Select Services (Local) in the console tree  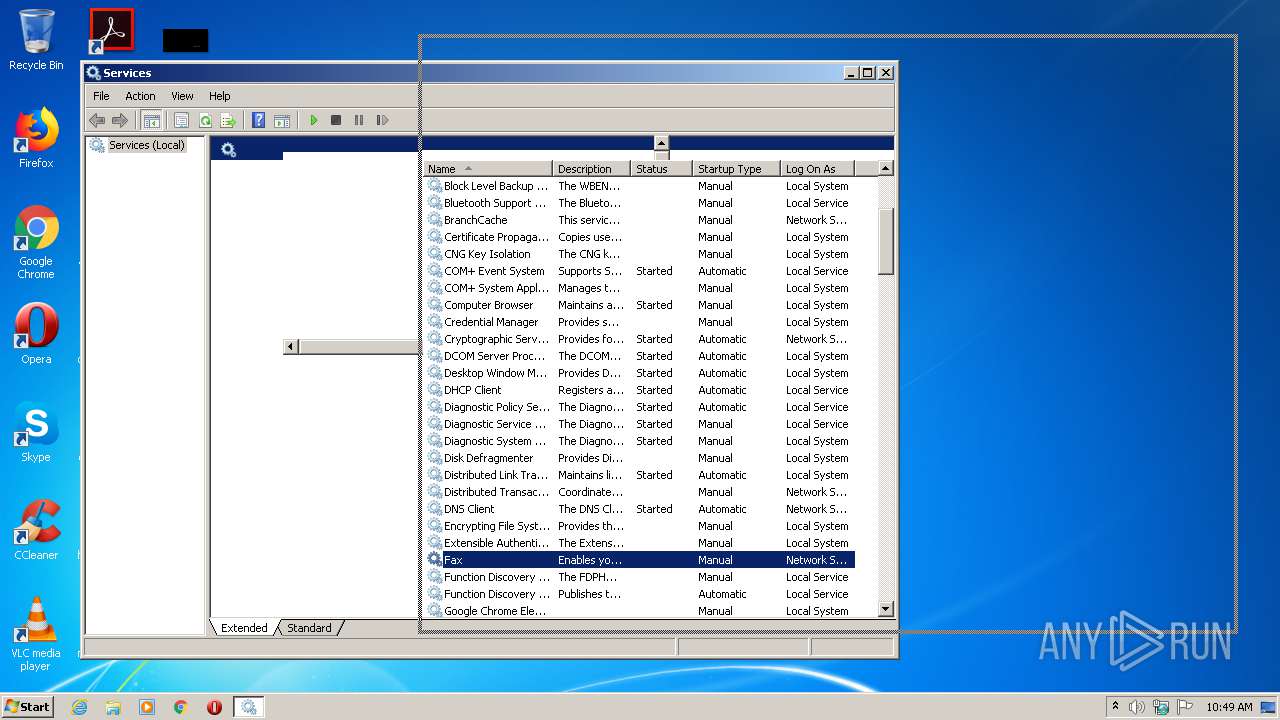tap(146, 145)
